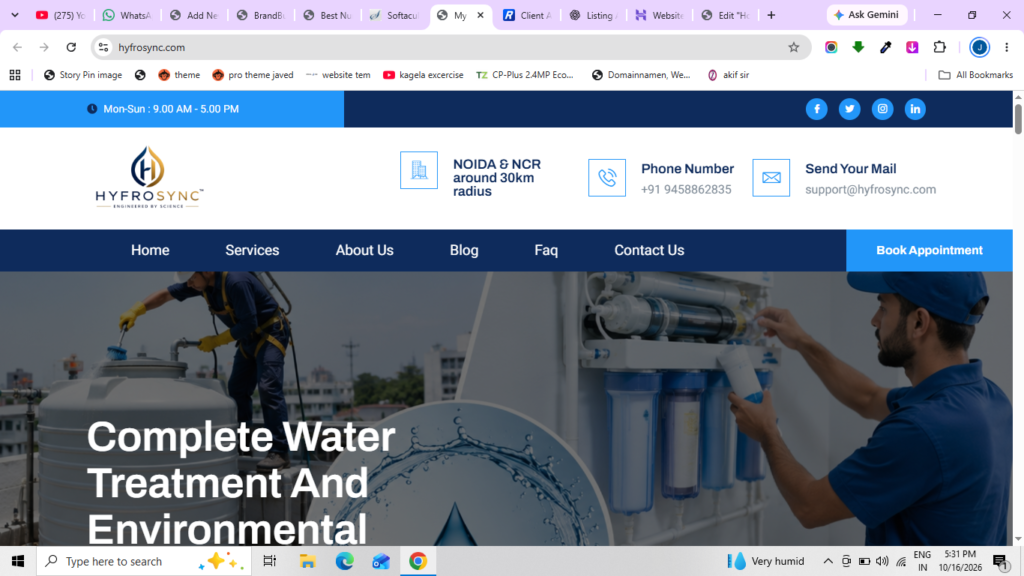Click the Windows search box
Screen dimensions: 1024x576
(144, 561)
